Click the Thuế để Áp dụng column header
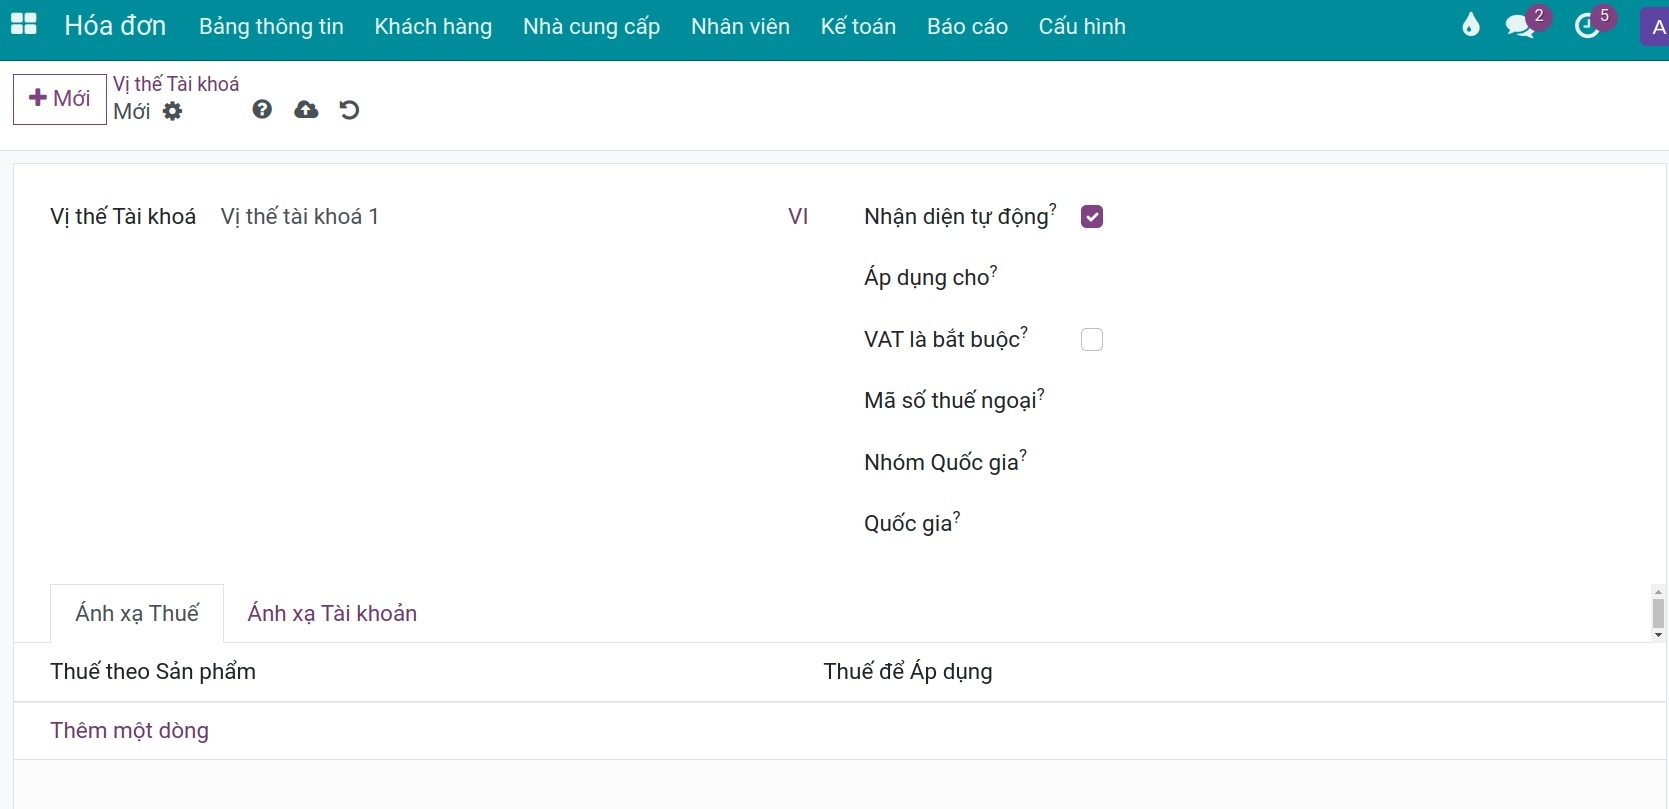Screen dimensions: 1669x809 [908, 672]
